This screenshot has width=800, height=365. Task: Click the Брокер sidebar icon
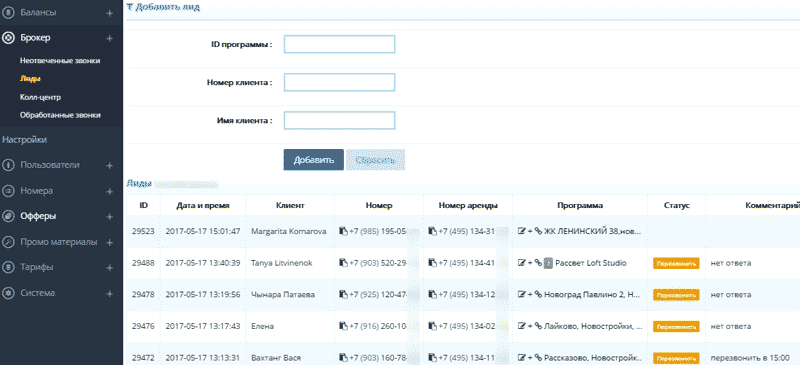(x=8, y=38)
